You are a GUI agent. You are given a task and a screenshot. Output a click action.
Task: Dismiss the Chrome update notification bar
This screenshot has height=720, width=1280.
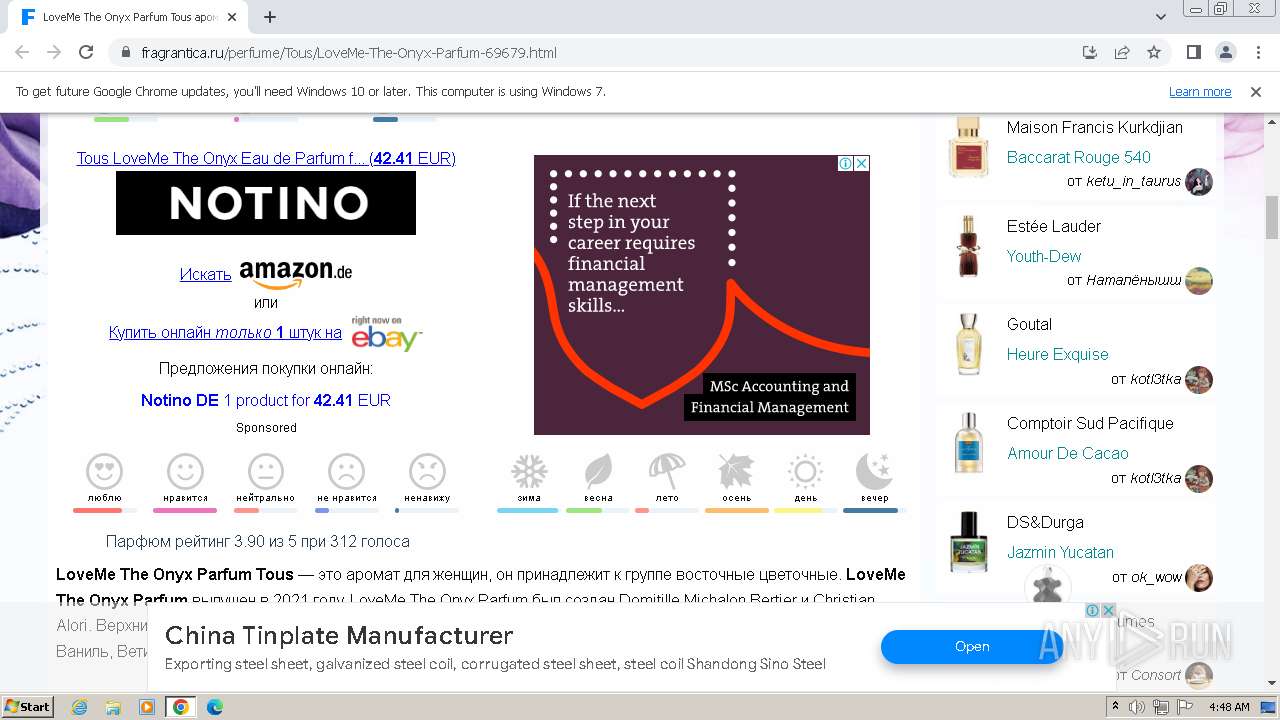click(1256, 91)
